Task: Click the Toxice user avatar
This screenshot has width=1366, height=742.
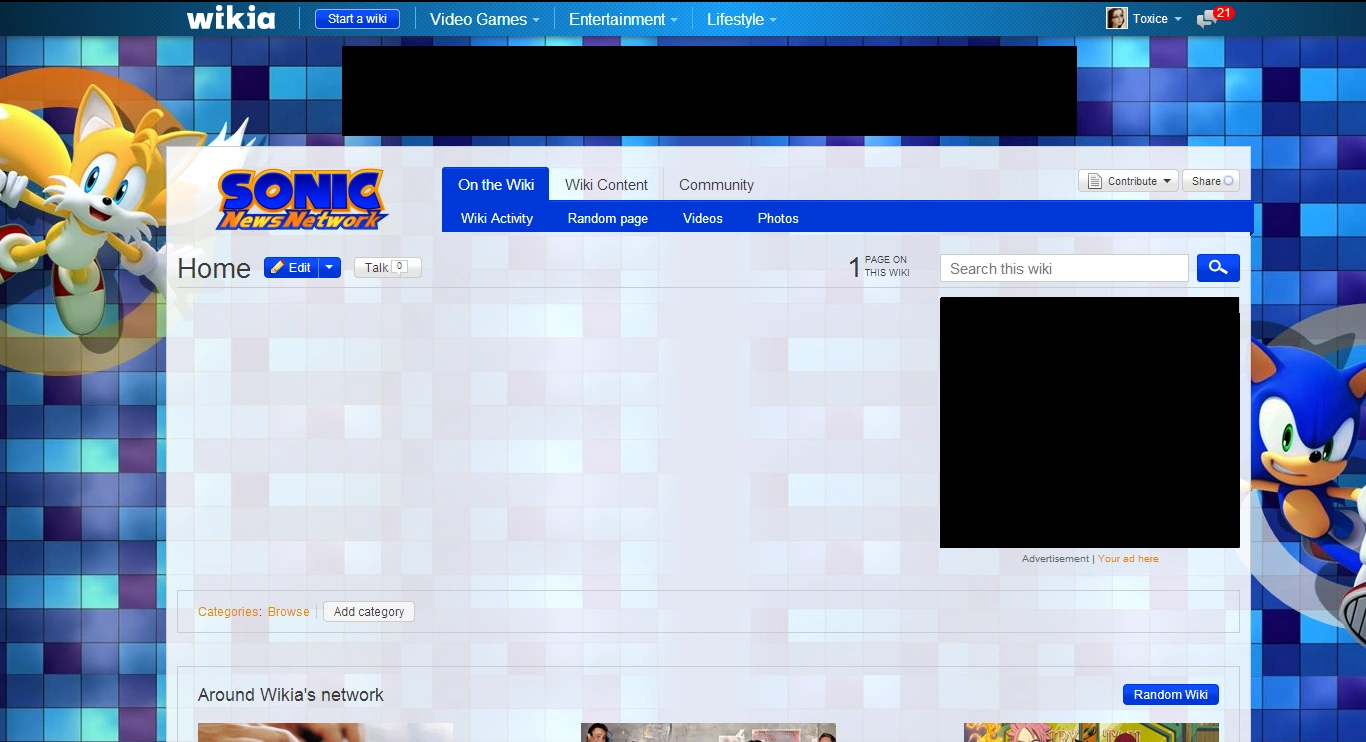Action: pos(1116,19)
